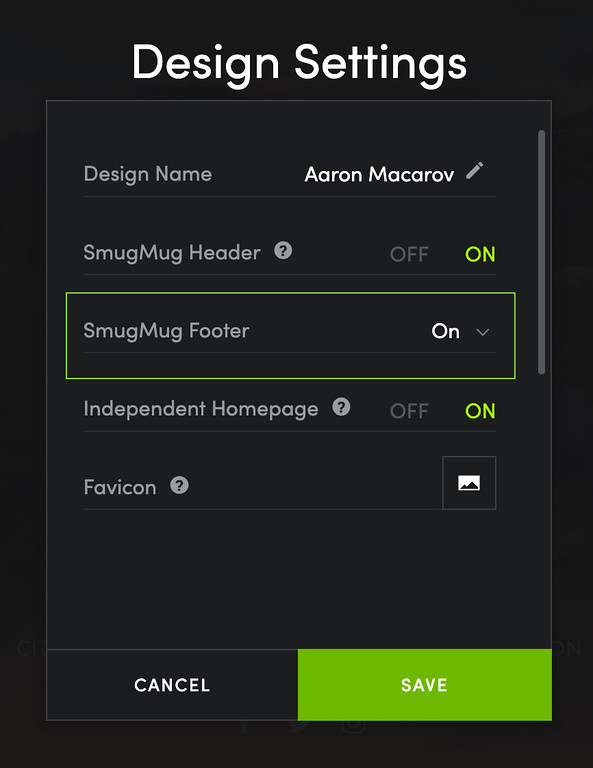Image resolution: width=593 pixels, height=768 pixels.
Task: Open the SmugMug Header help icon
Action: coord(283,251)
